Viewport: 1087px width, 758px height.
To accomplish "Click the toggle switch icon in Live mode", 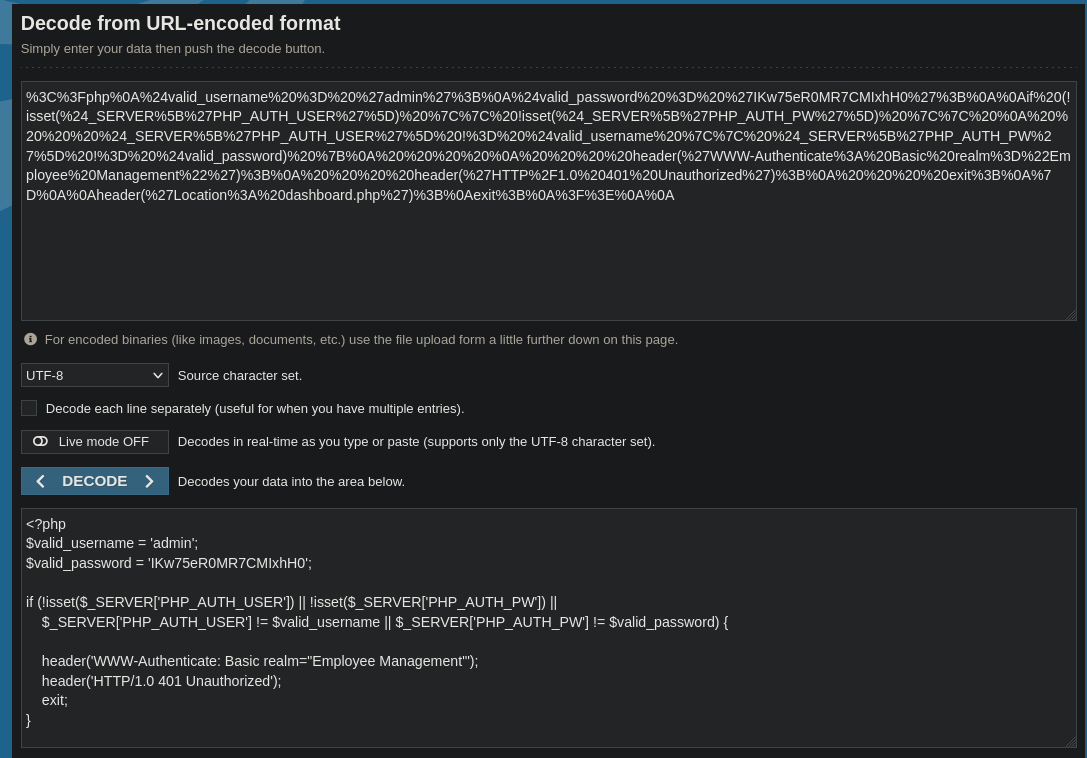I will click(40, 442).
